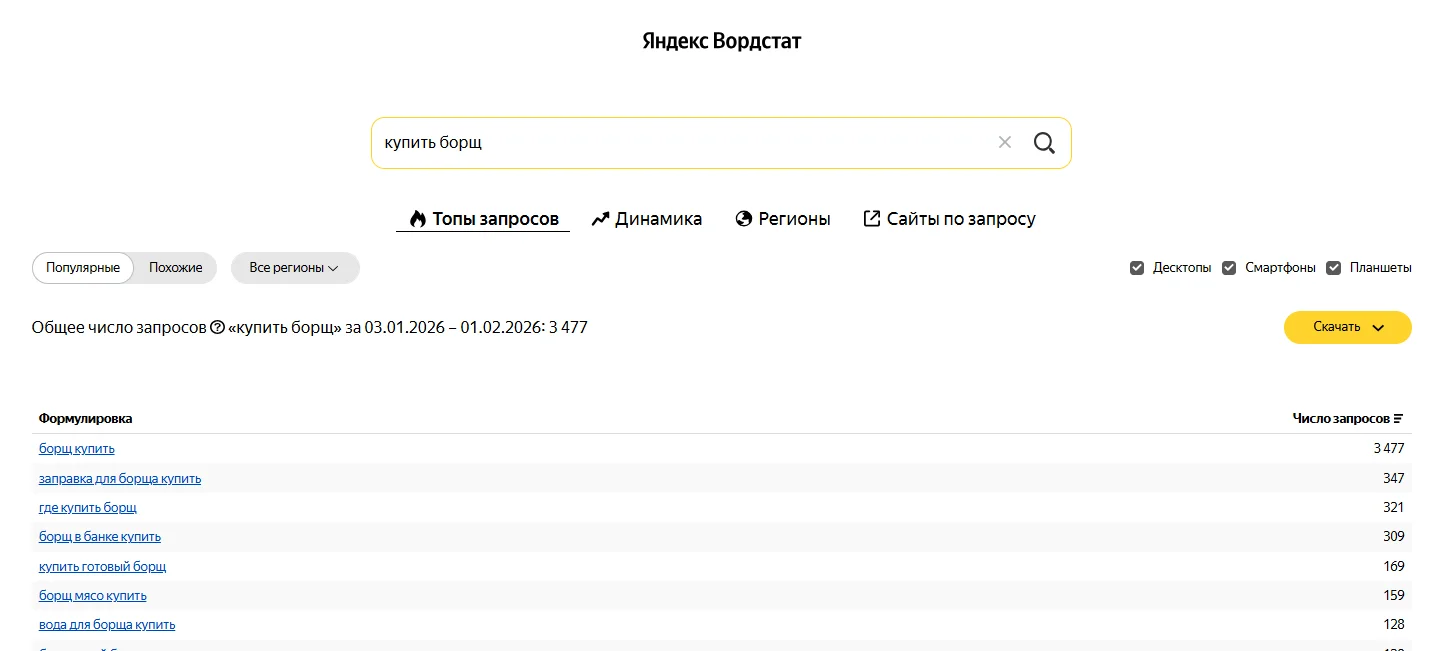Click the question mark help icon

pos(217,328)
